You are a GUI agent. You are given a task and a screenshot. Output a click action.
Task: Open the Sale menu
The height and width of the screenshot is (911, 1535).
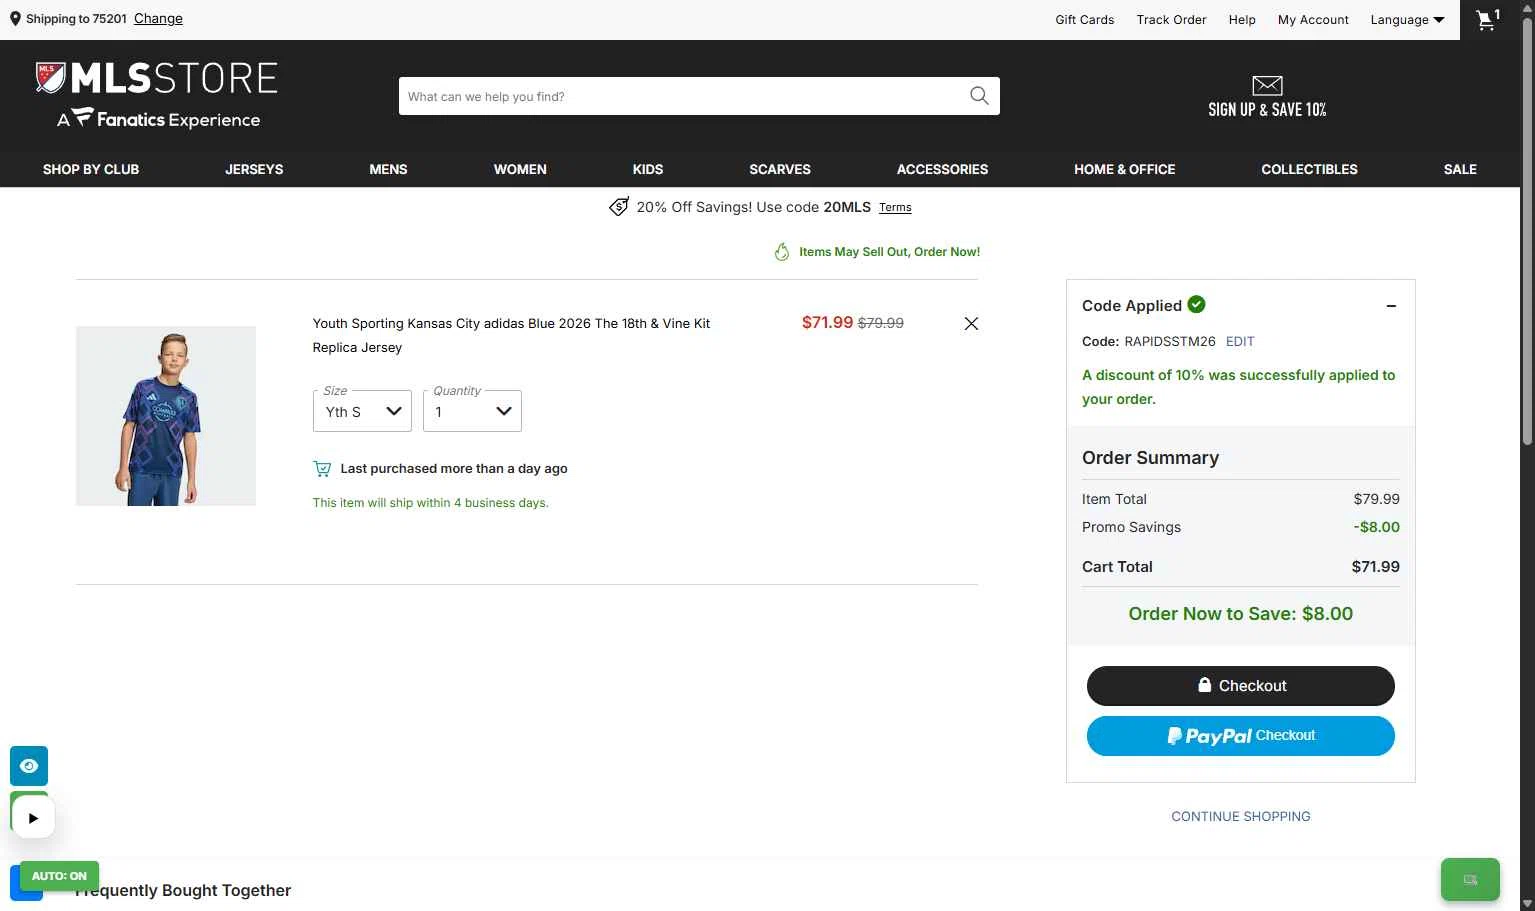1460,169
